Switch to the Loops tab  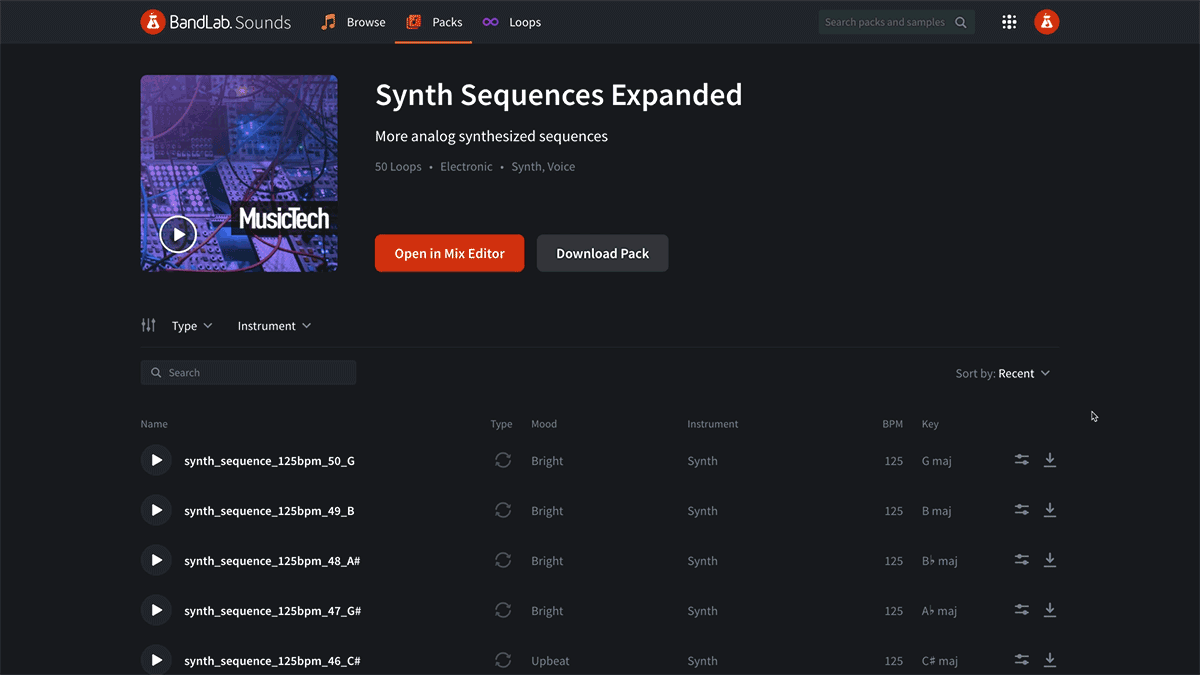pos(511,21)
